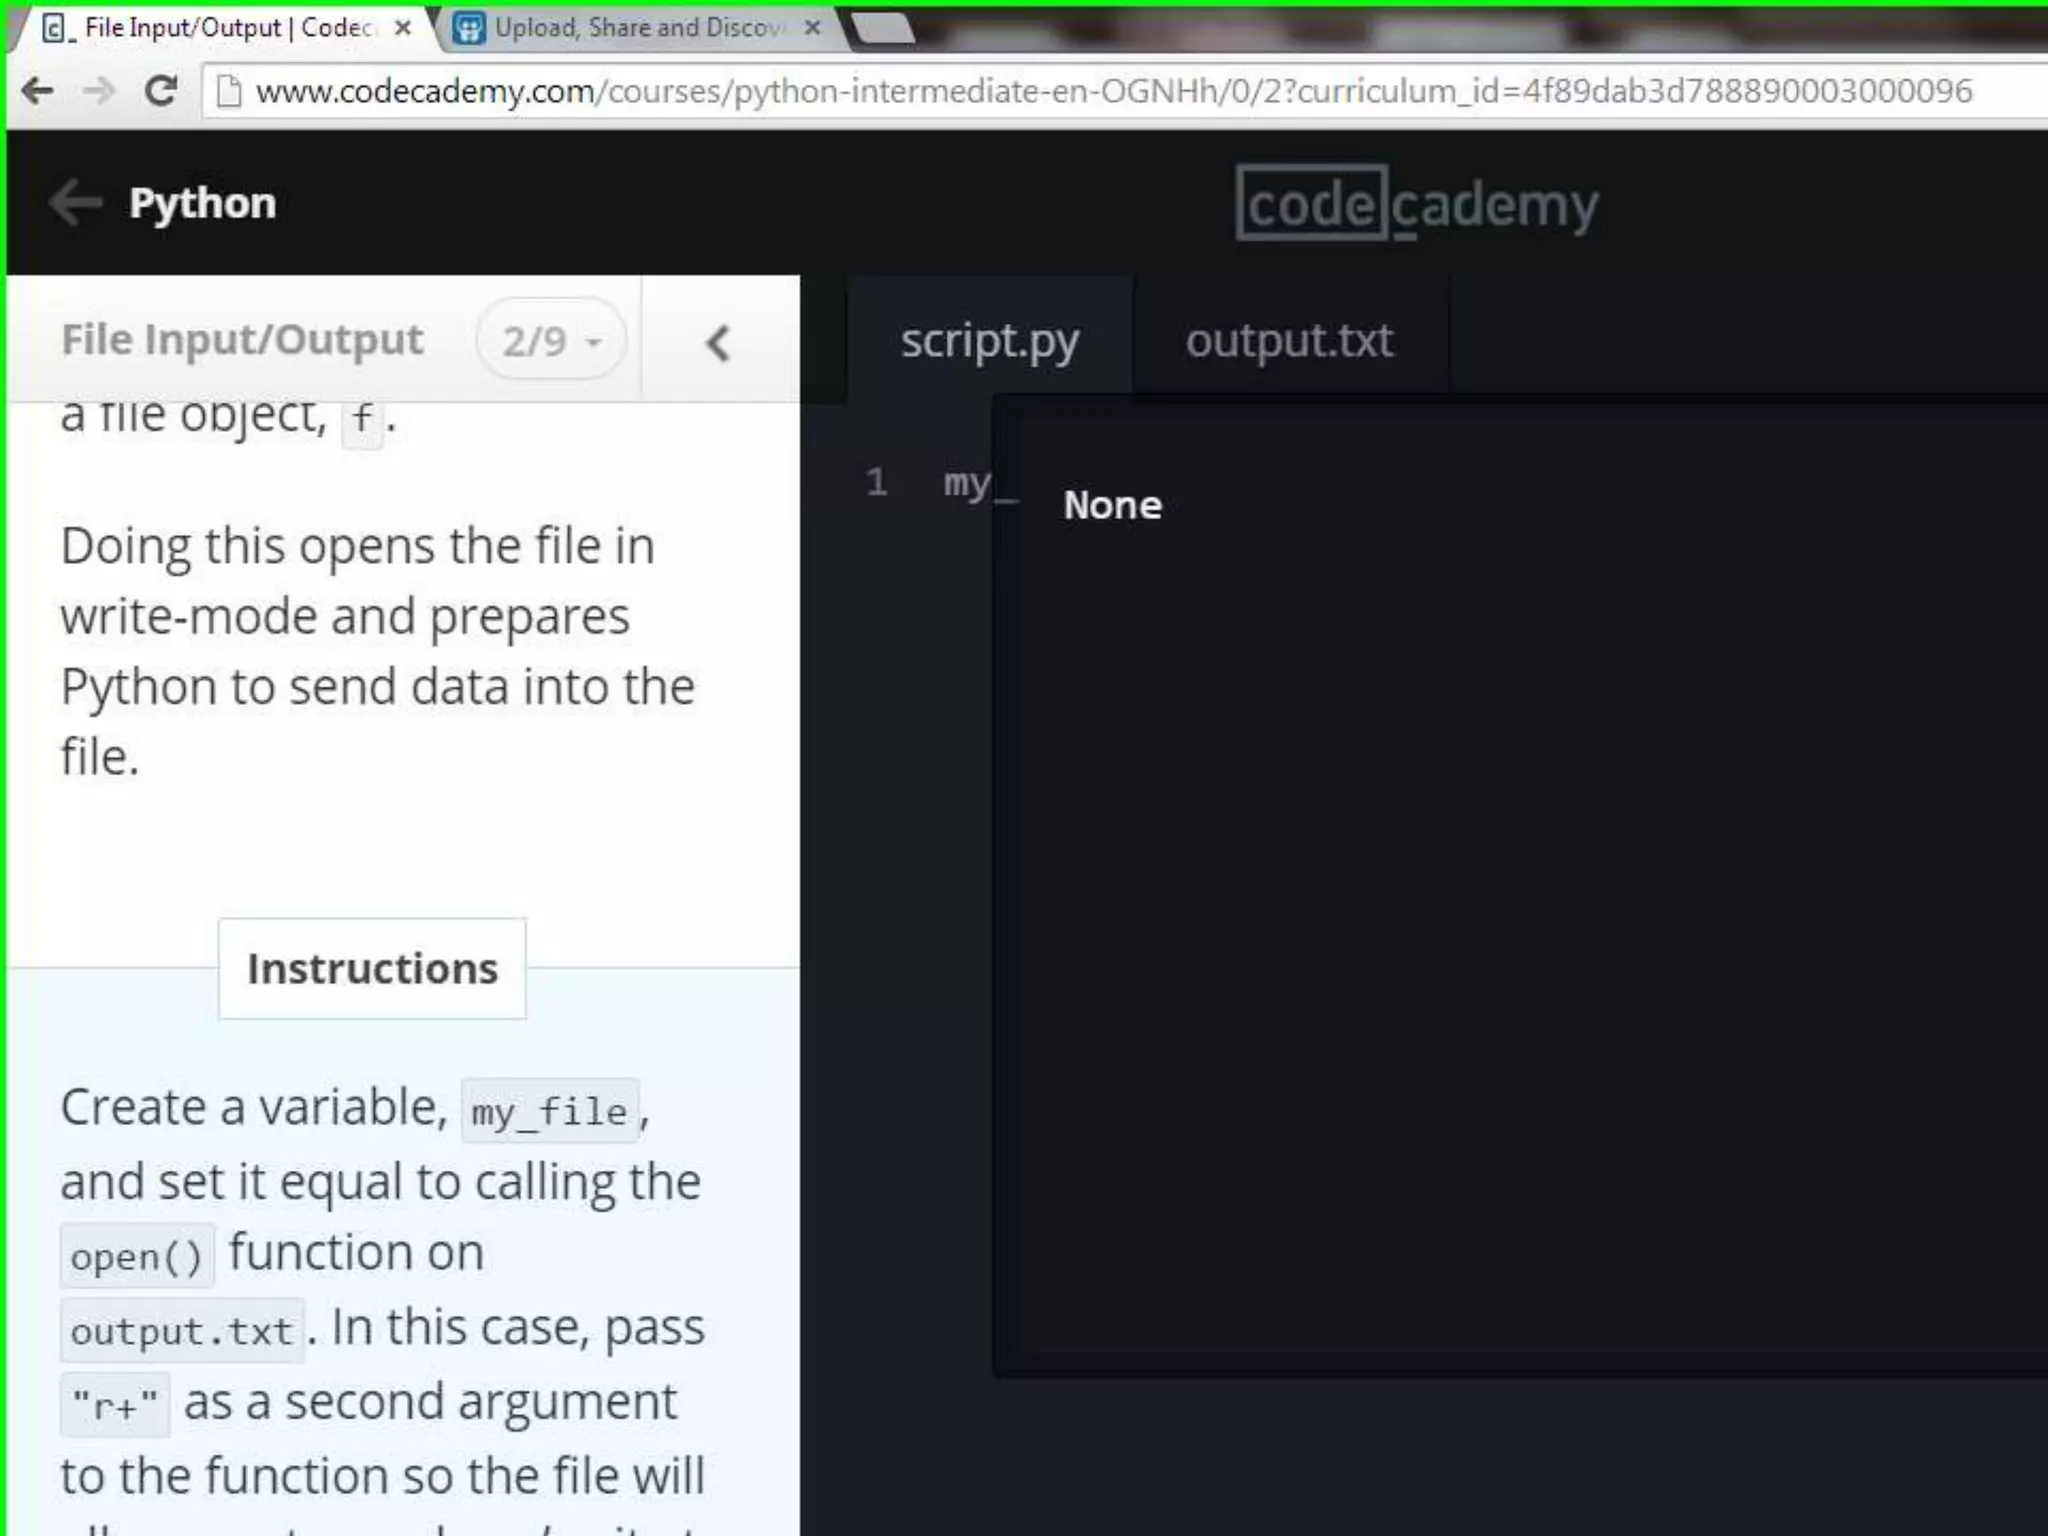Viewport: 2048px width, 1536px height.
Task: Close the File Input/Output browser tab
Action: point(402,28)
